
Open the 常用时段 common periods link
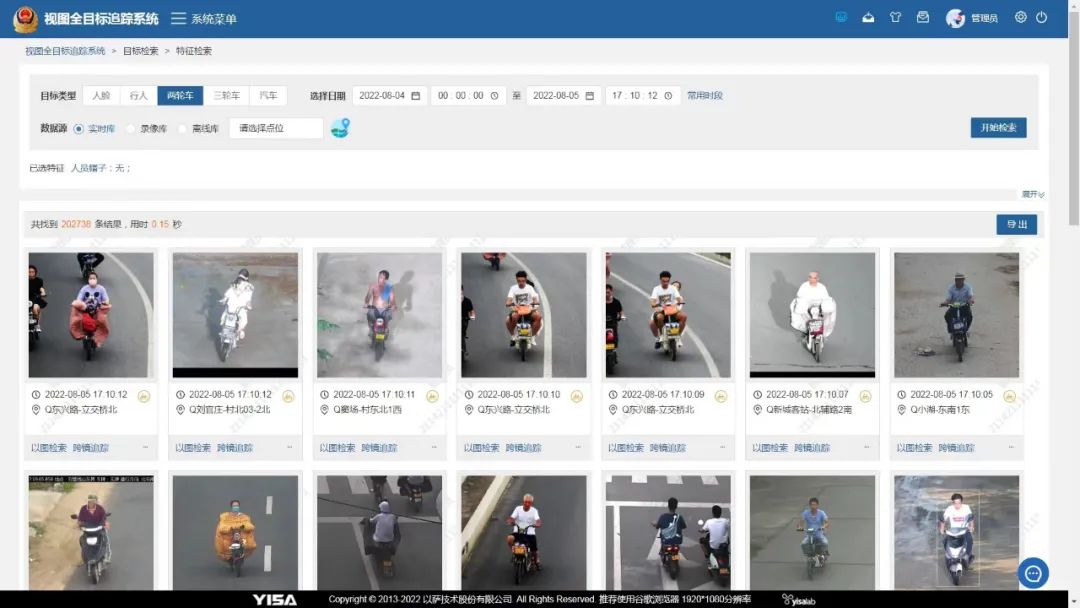click(x=705, y=96)
